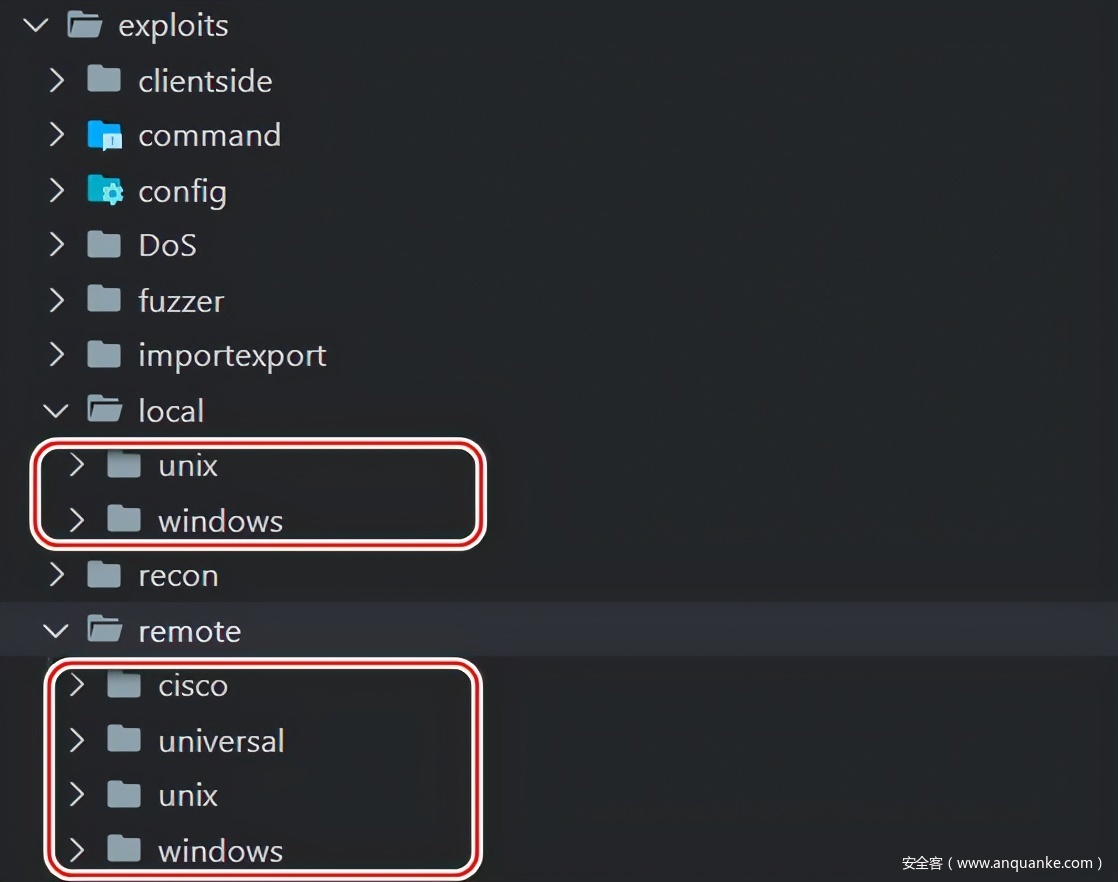Click the importexport folder icon
This screenshot has height=882, width=1118.
(104, 355)
